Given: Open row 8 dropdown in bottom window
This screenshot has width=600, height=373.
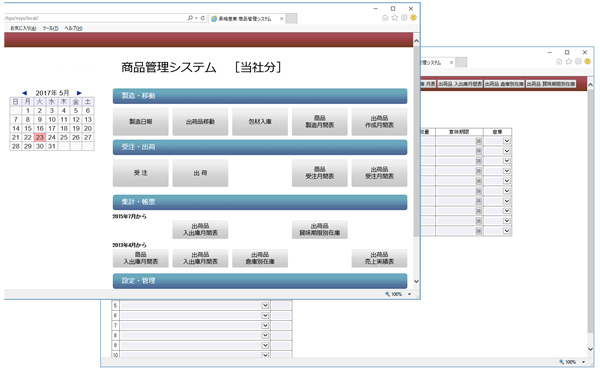Looking at the screenshot, I should 265,335.
